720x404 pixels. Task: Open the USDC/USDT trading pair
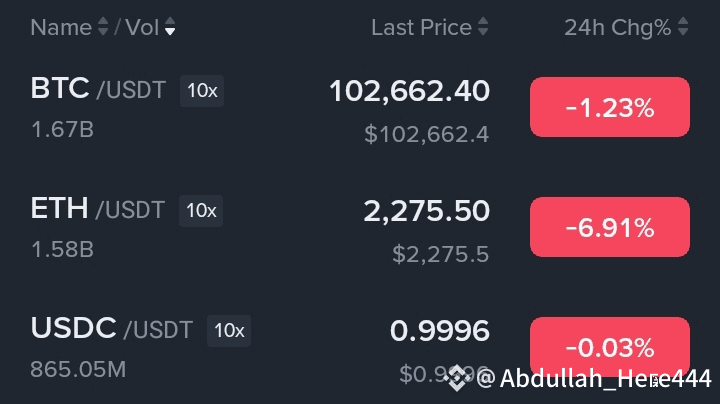pos(111,329)
